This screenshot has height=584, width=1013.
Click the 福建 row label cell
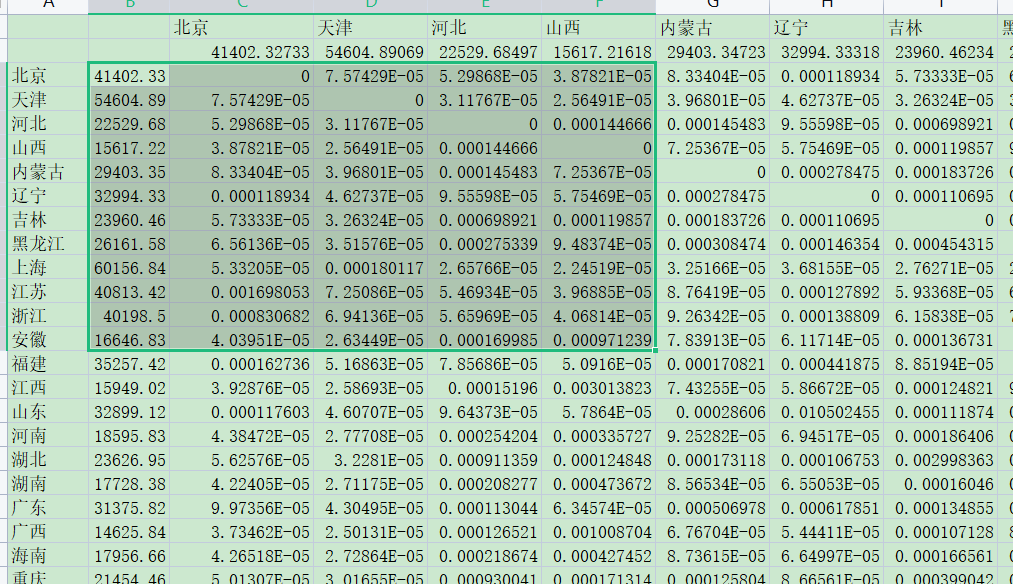coord(48,364)
